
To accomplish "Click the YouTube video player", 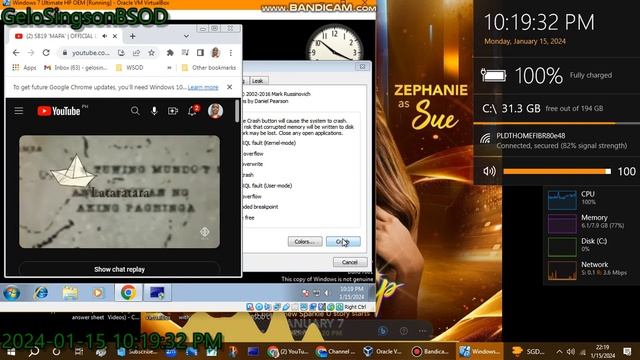I will tap(119, 191).
